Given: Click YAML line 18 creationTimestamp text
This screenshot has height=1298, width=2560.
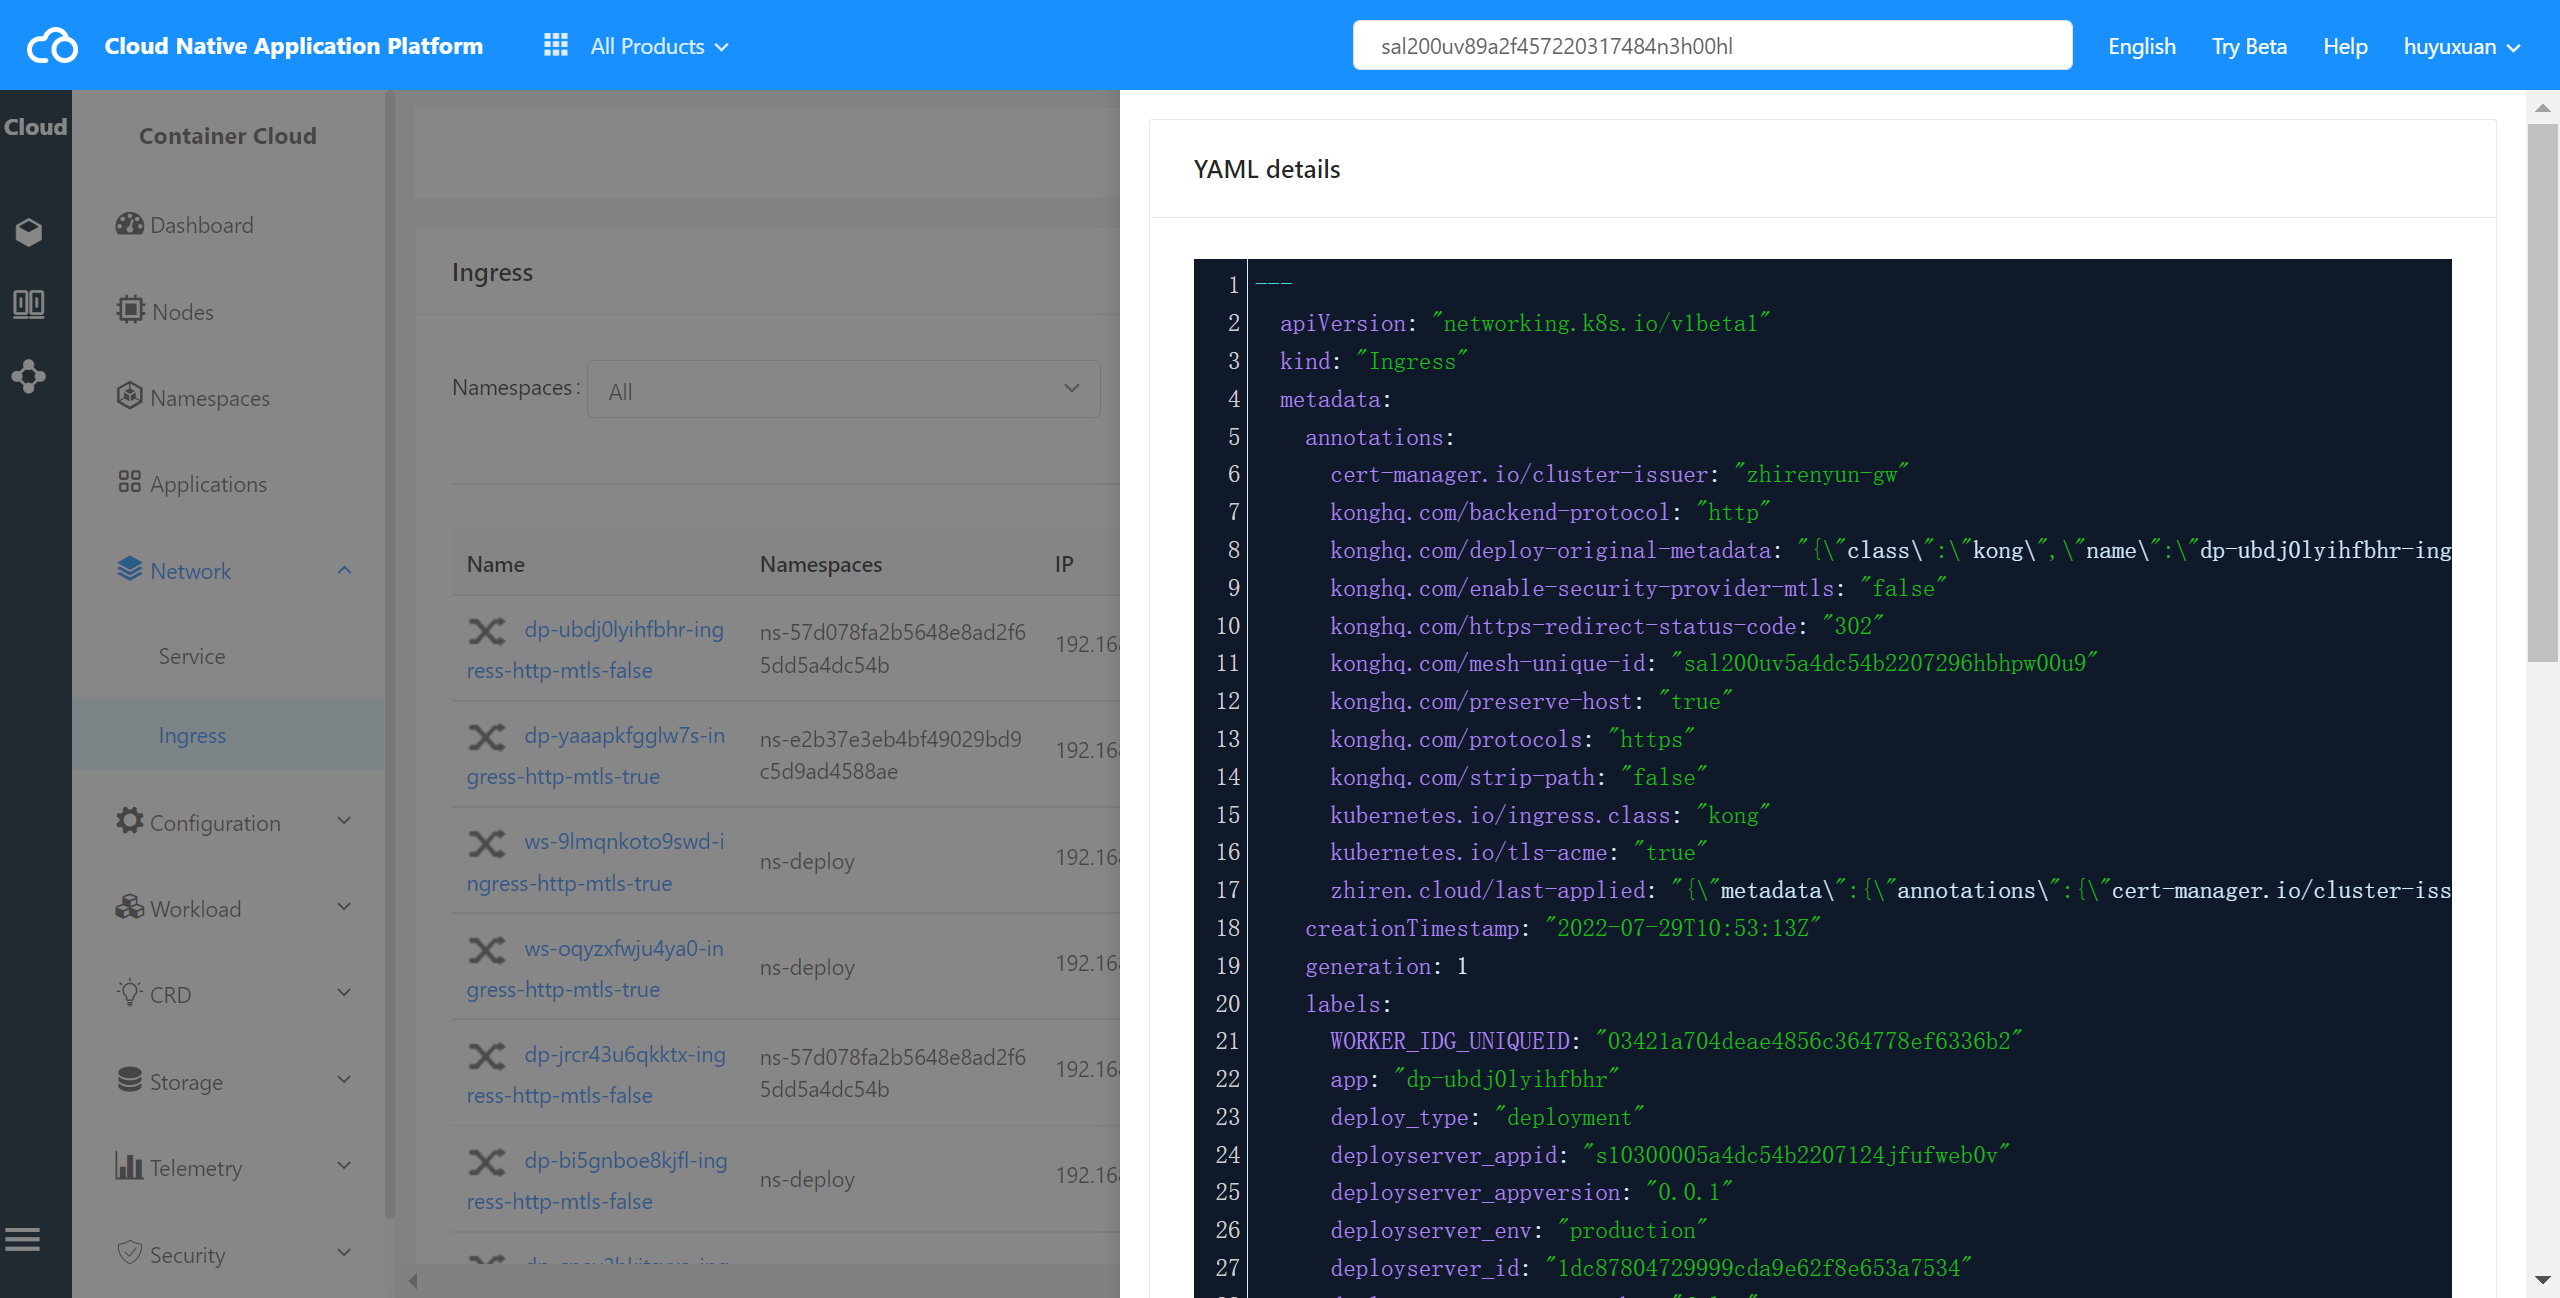Looking at the screenshot, I should (1563, 928).
